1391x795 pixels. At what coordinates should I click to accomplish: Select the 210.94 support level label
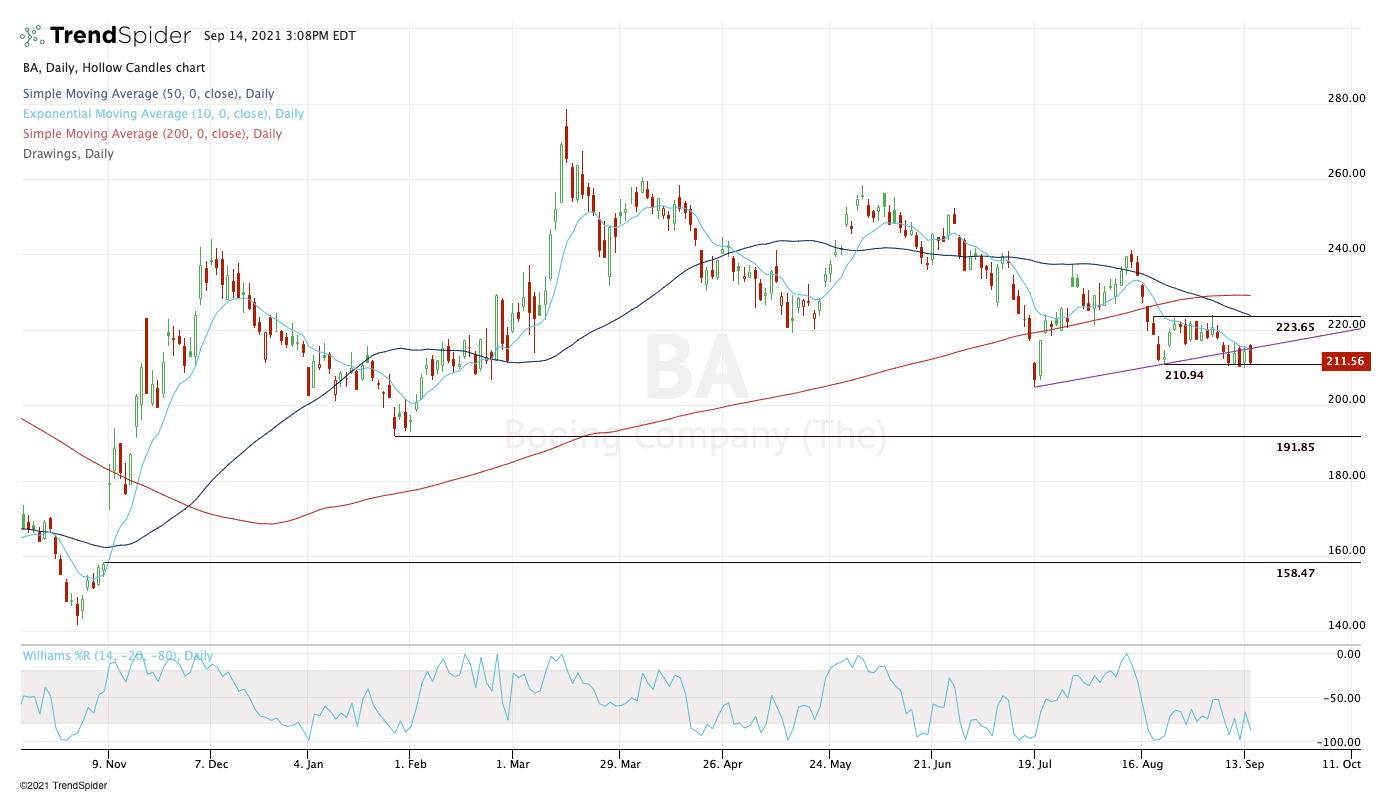[1184, 375]
